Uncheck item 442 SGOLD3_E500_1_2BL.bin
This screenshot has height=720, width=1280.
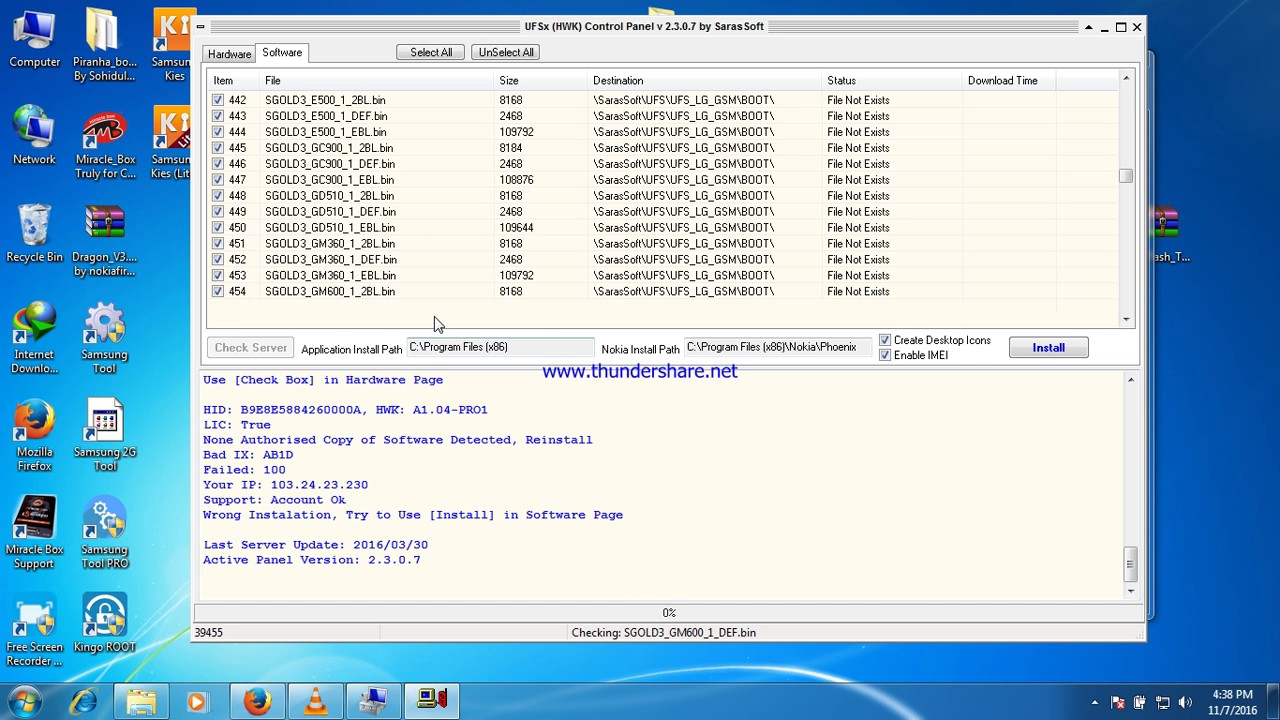[x=218, y=100]
